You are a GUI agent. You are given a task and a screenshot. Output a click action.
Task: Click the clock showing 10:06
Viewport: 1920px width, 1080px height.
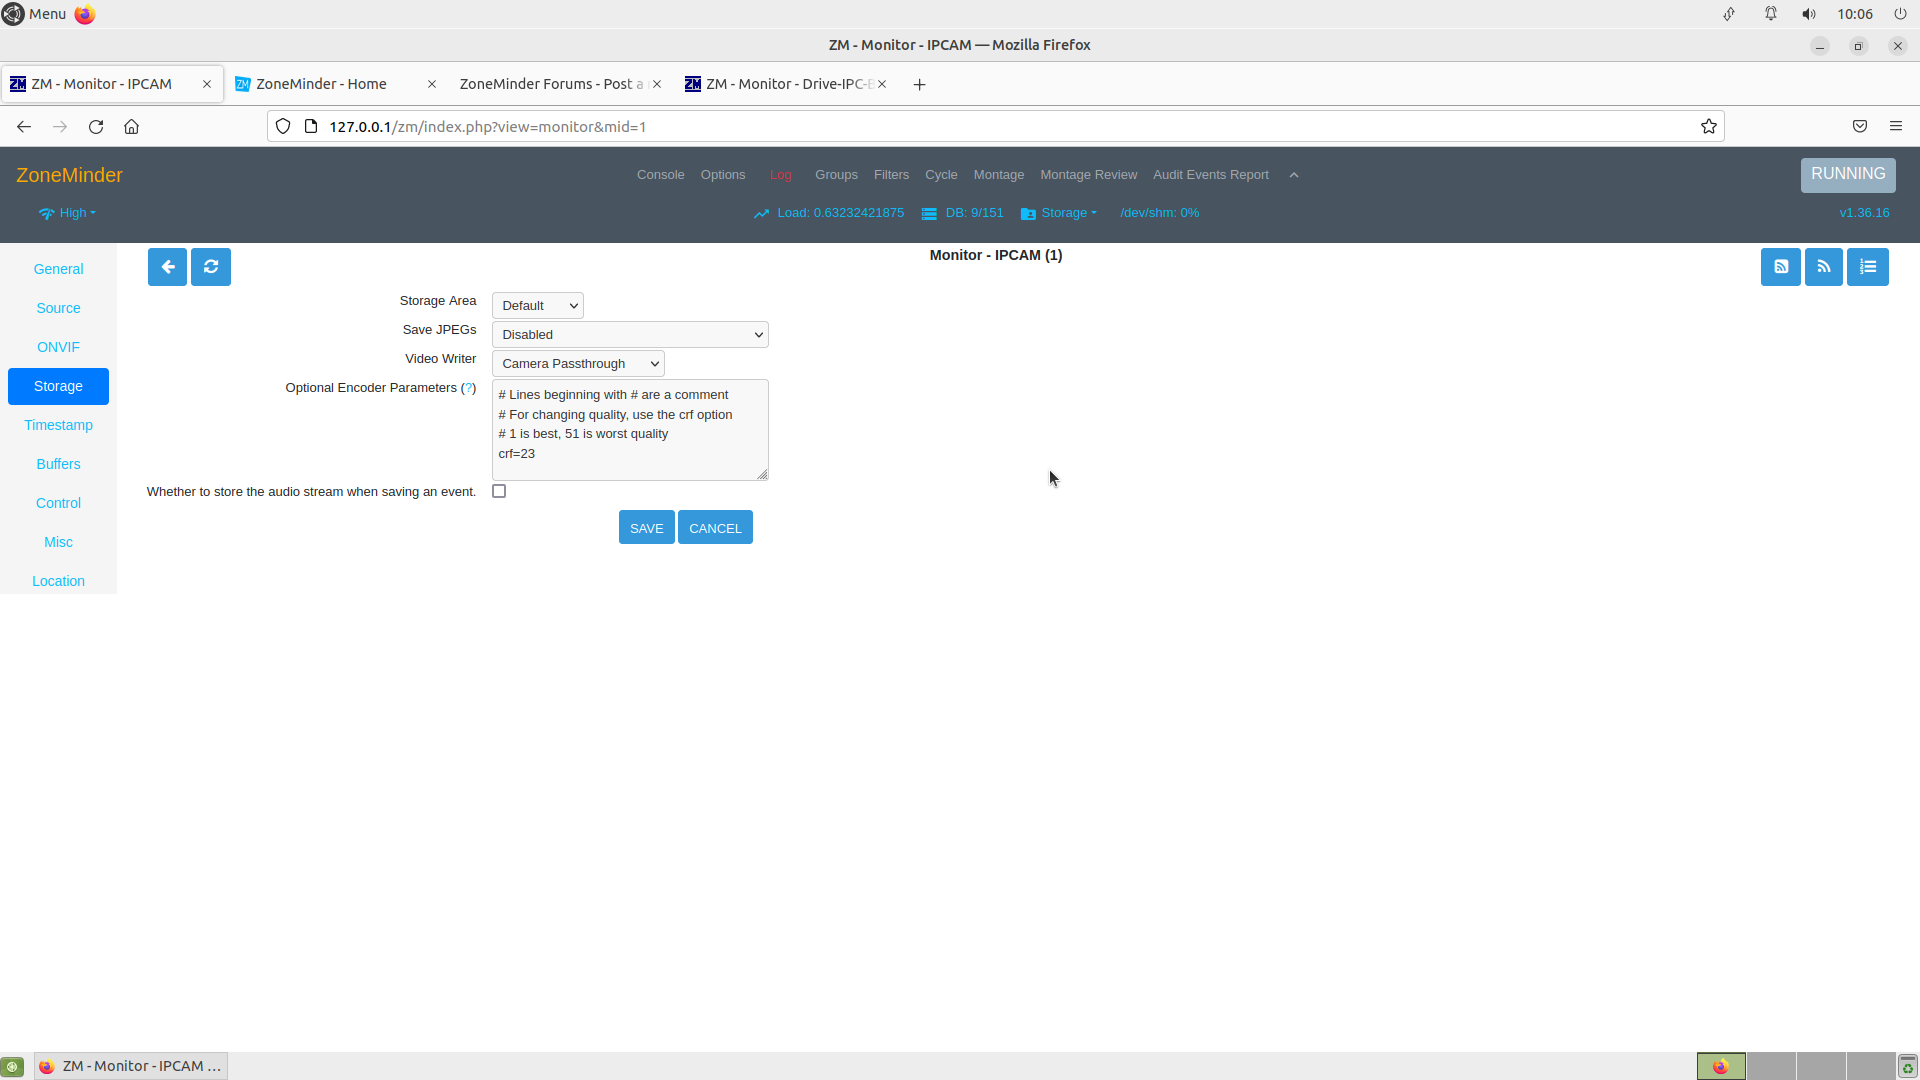1855,14
